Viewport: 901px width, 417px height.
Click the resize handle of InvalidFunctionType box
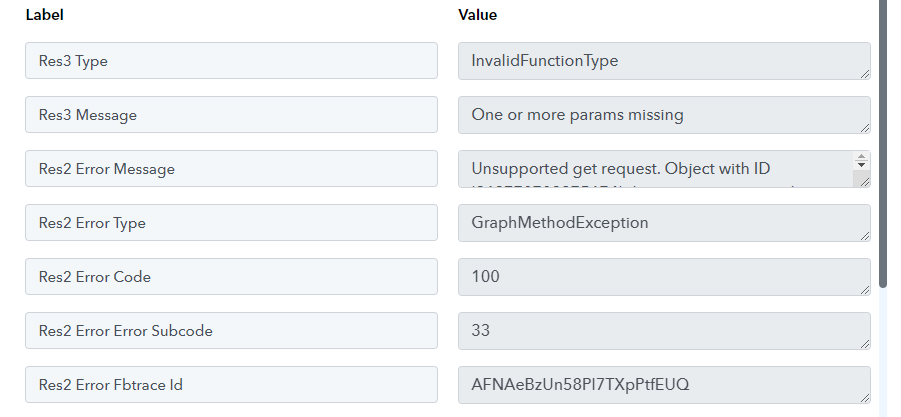865,74
